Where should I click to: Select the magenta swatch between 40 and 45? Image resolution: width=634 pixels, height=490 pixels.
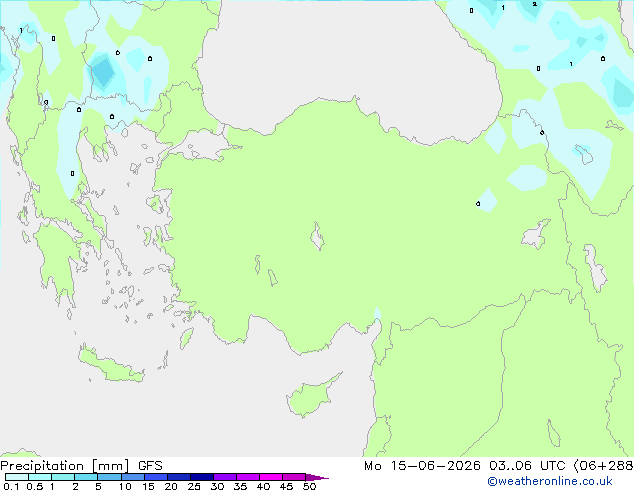tap(271, 477)
